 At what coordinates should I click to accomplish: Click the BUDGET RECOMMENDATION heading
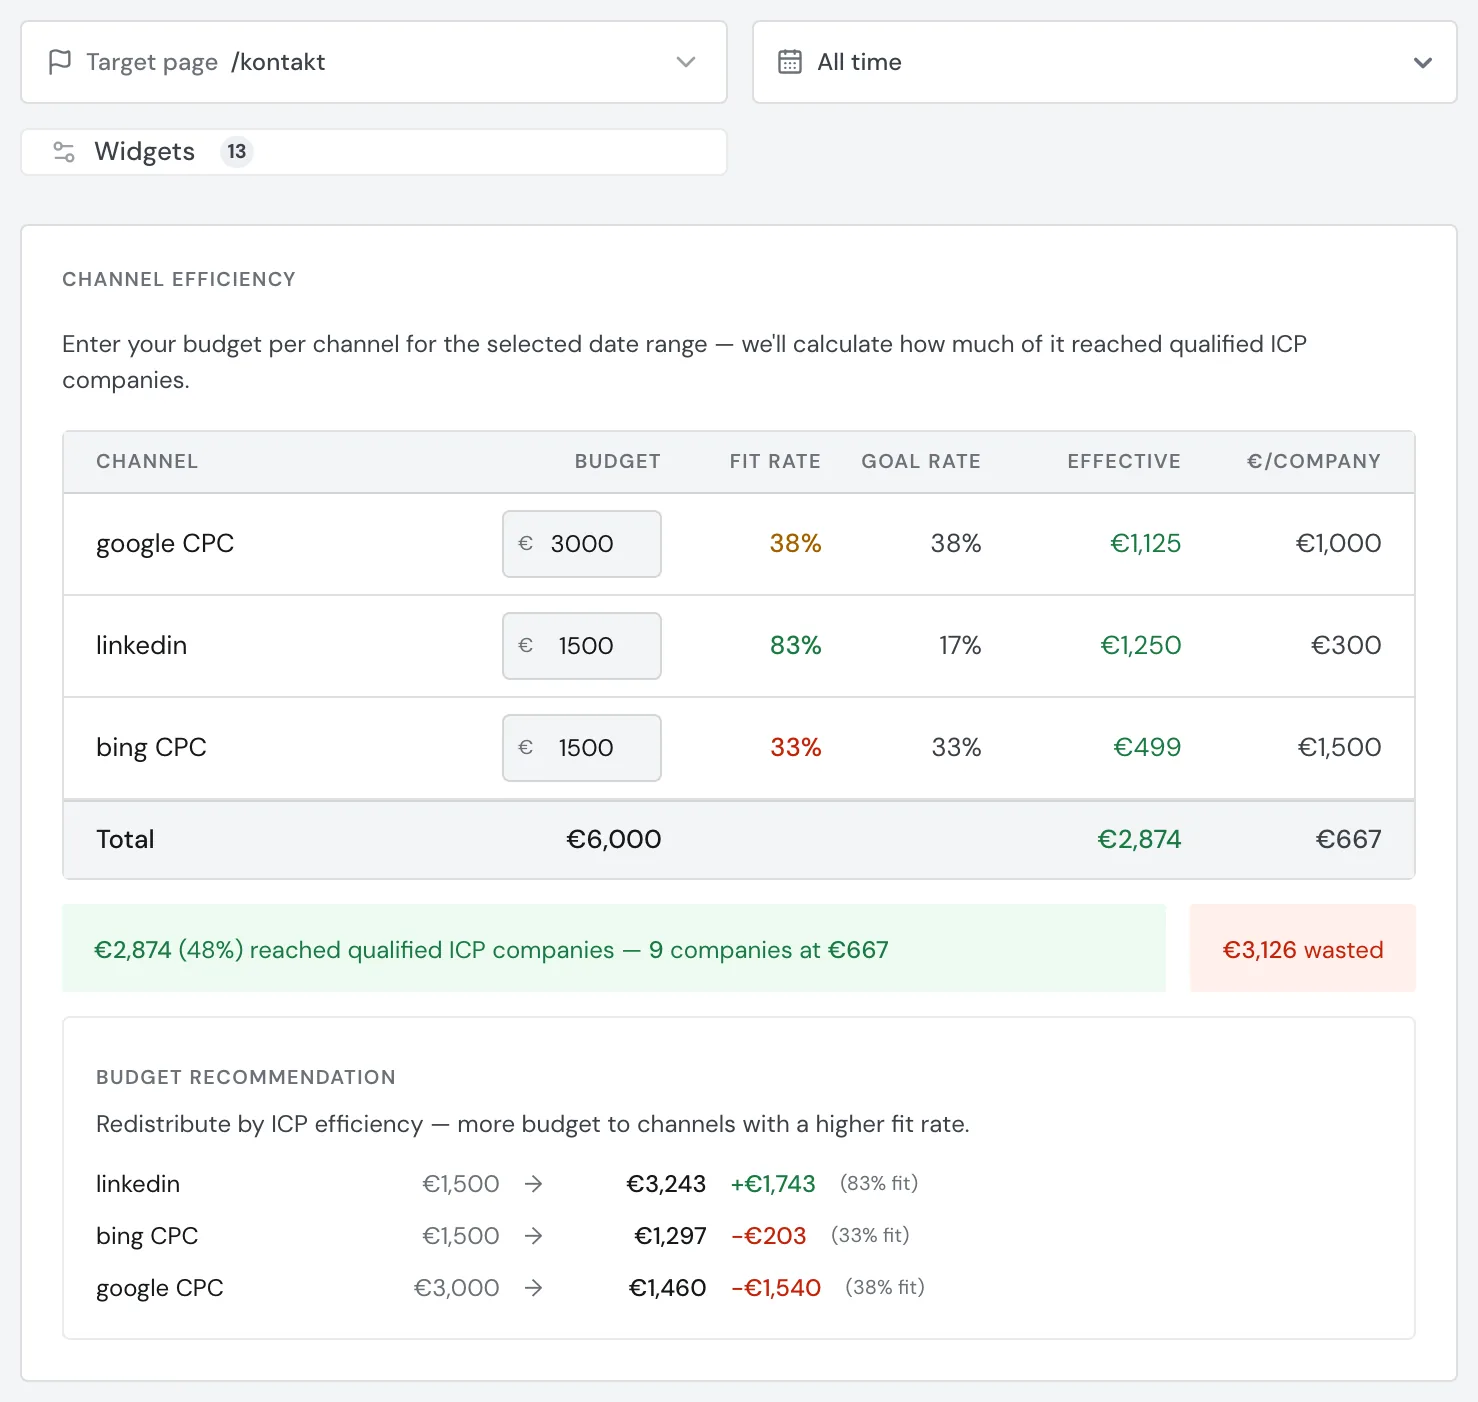click(246, 1078)
